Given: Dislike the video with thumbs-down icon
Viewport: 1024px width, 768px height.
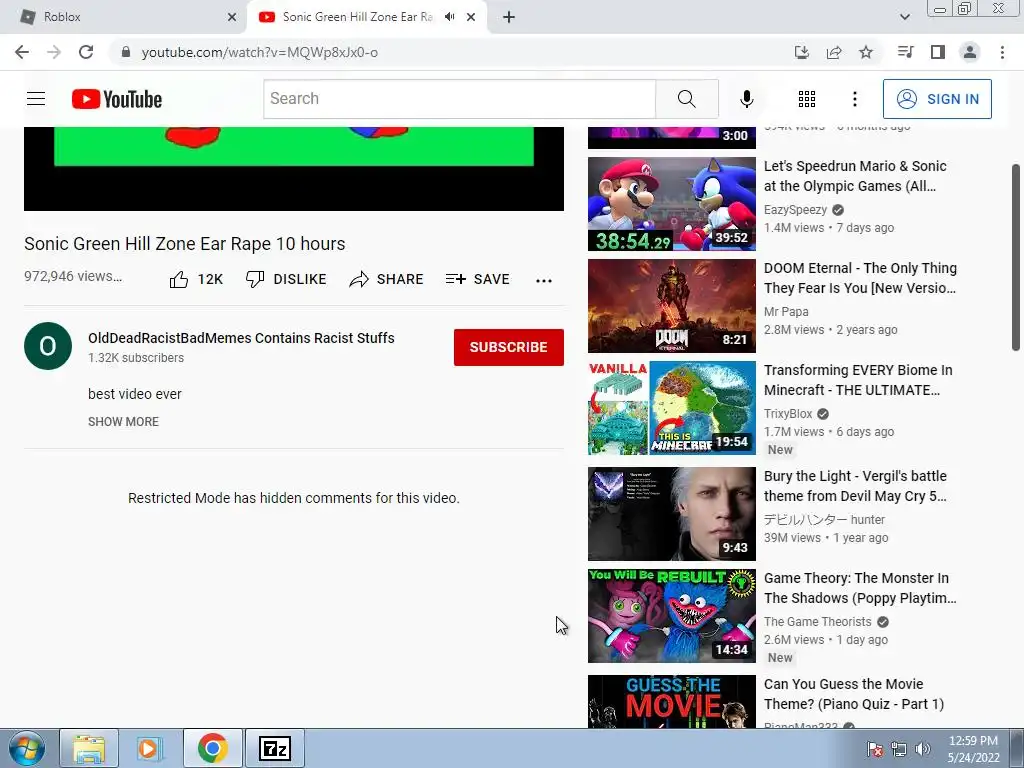Looking at the screenshot, I should tap(255, 280).
